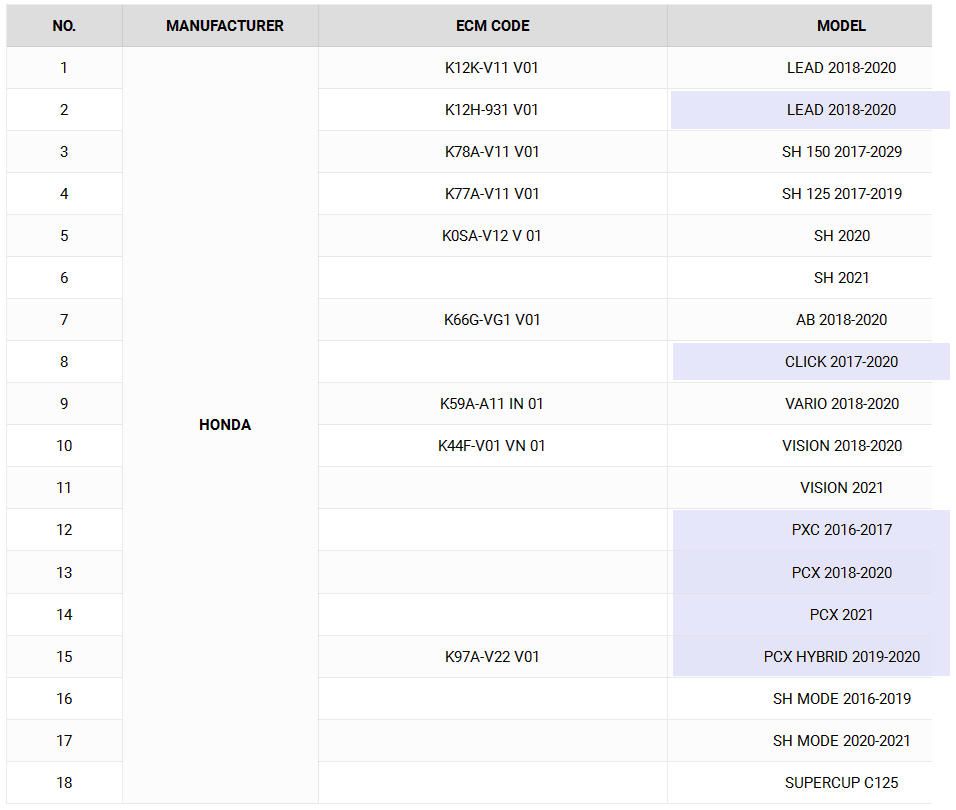
Task: Click the MODEL column header
Action: tap(841, 26)
